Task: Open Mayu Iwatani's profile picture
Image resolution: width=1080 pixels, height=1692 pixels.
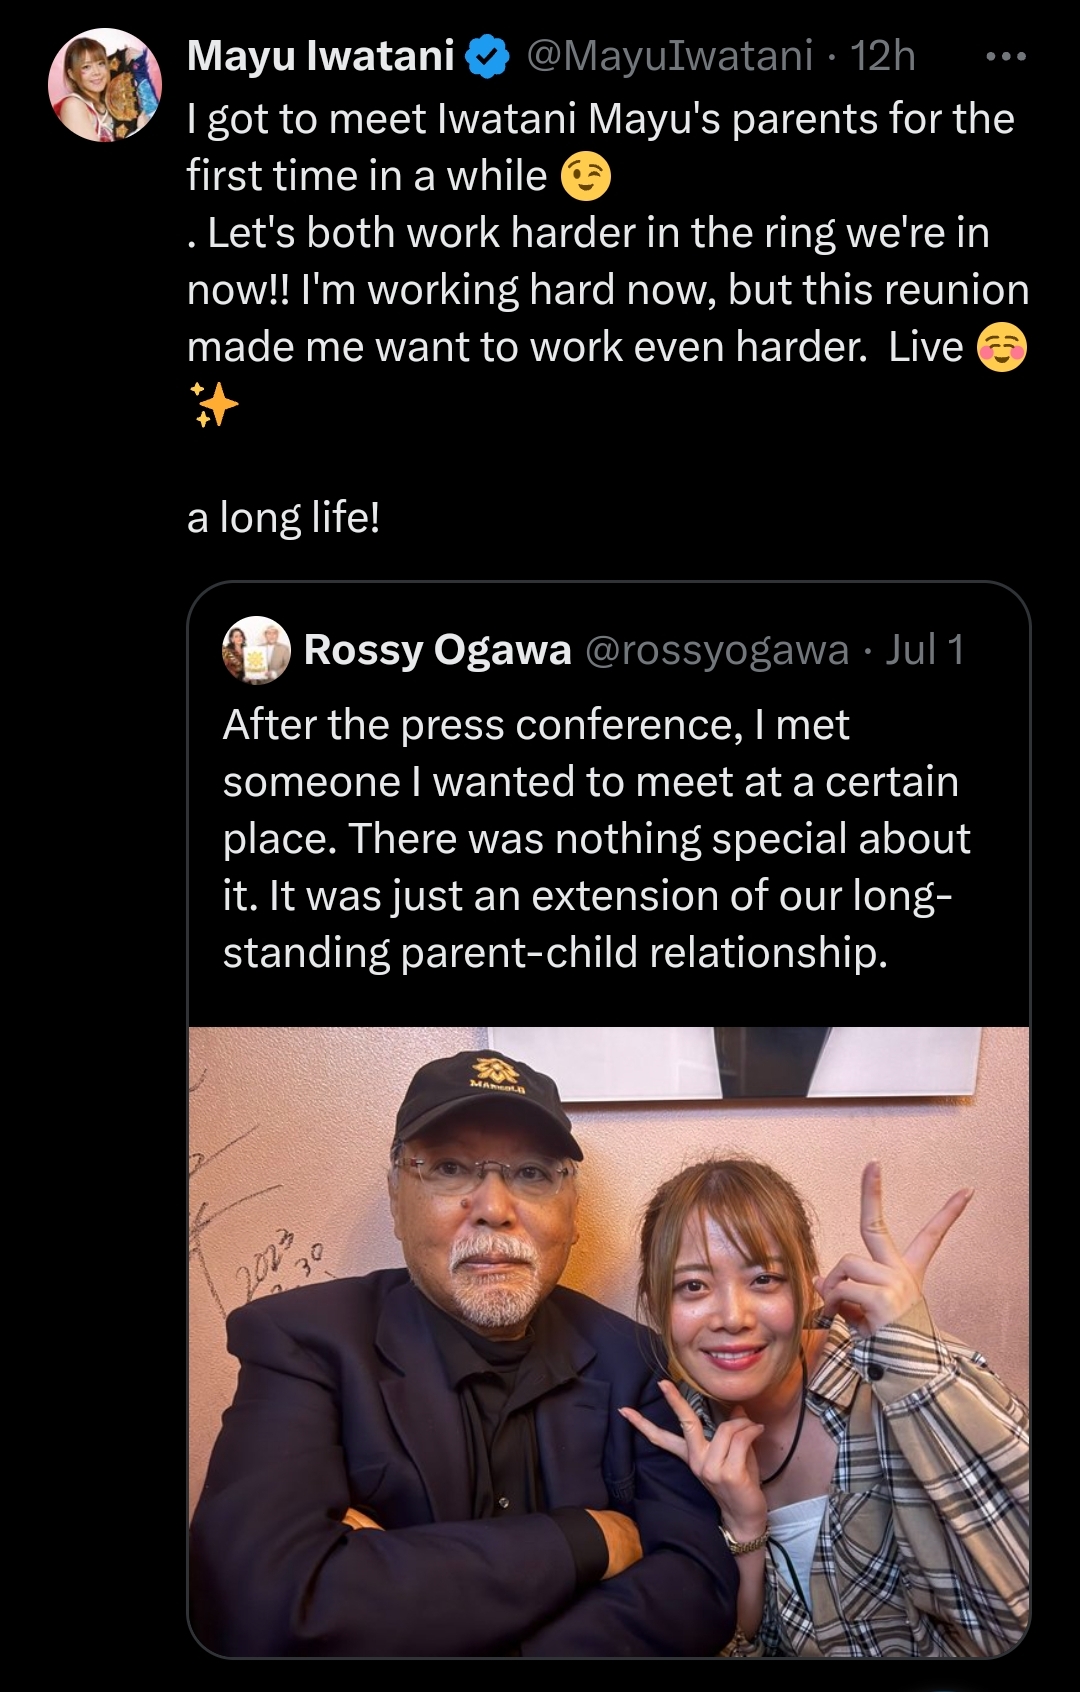Action: [x=105, y=85]
